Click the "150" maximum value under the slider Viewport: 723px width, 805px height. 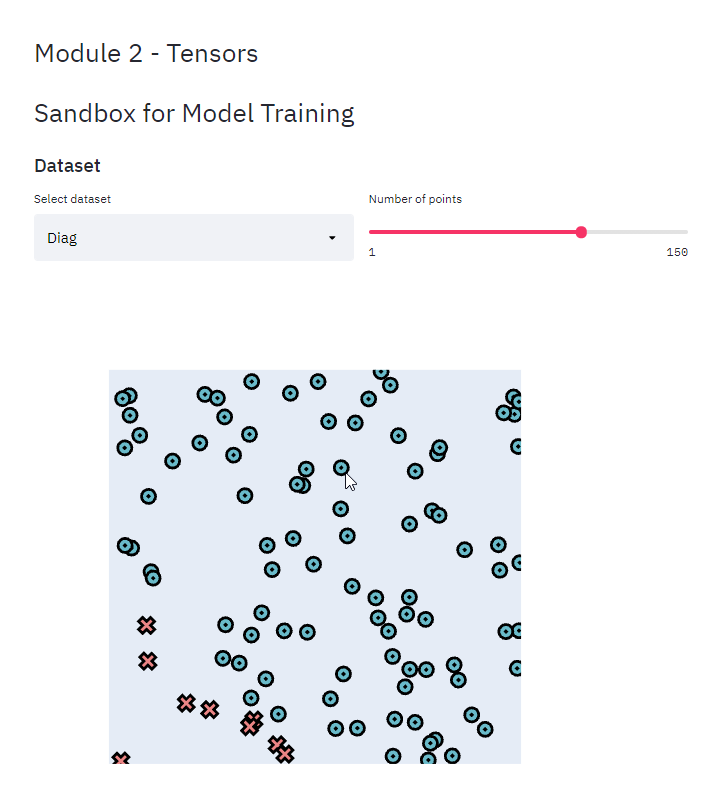(677, 252)
